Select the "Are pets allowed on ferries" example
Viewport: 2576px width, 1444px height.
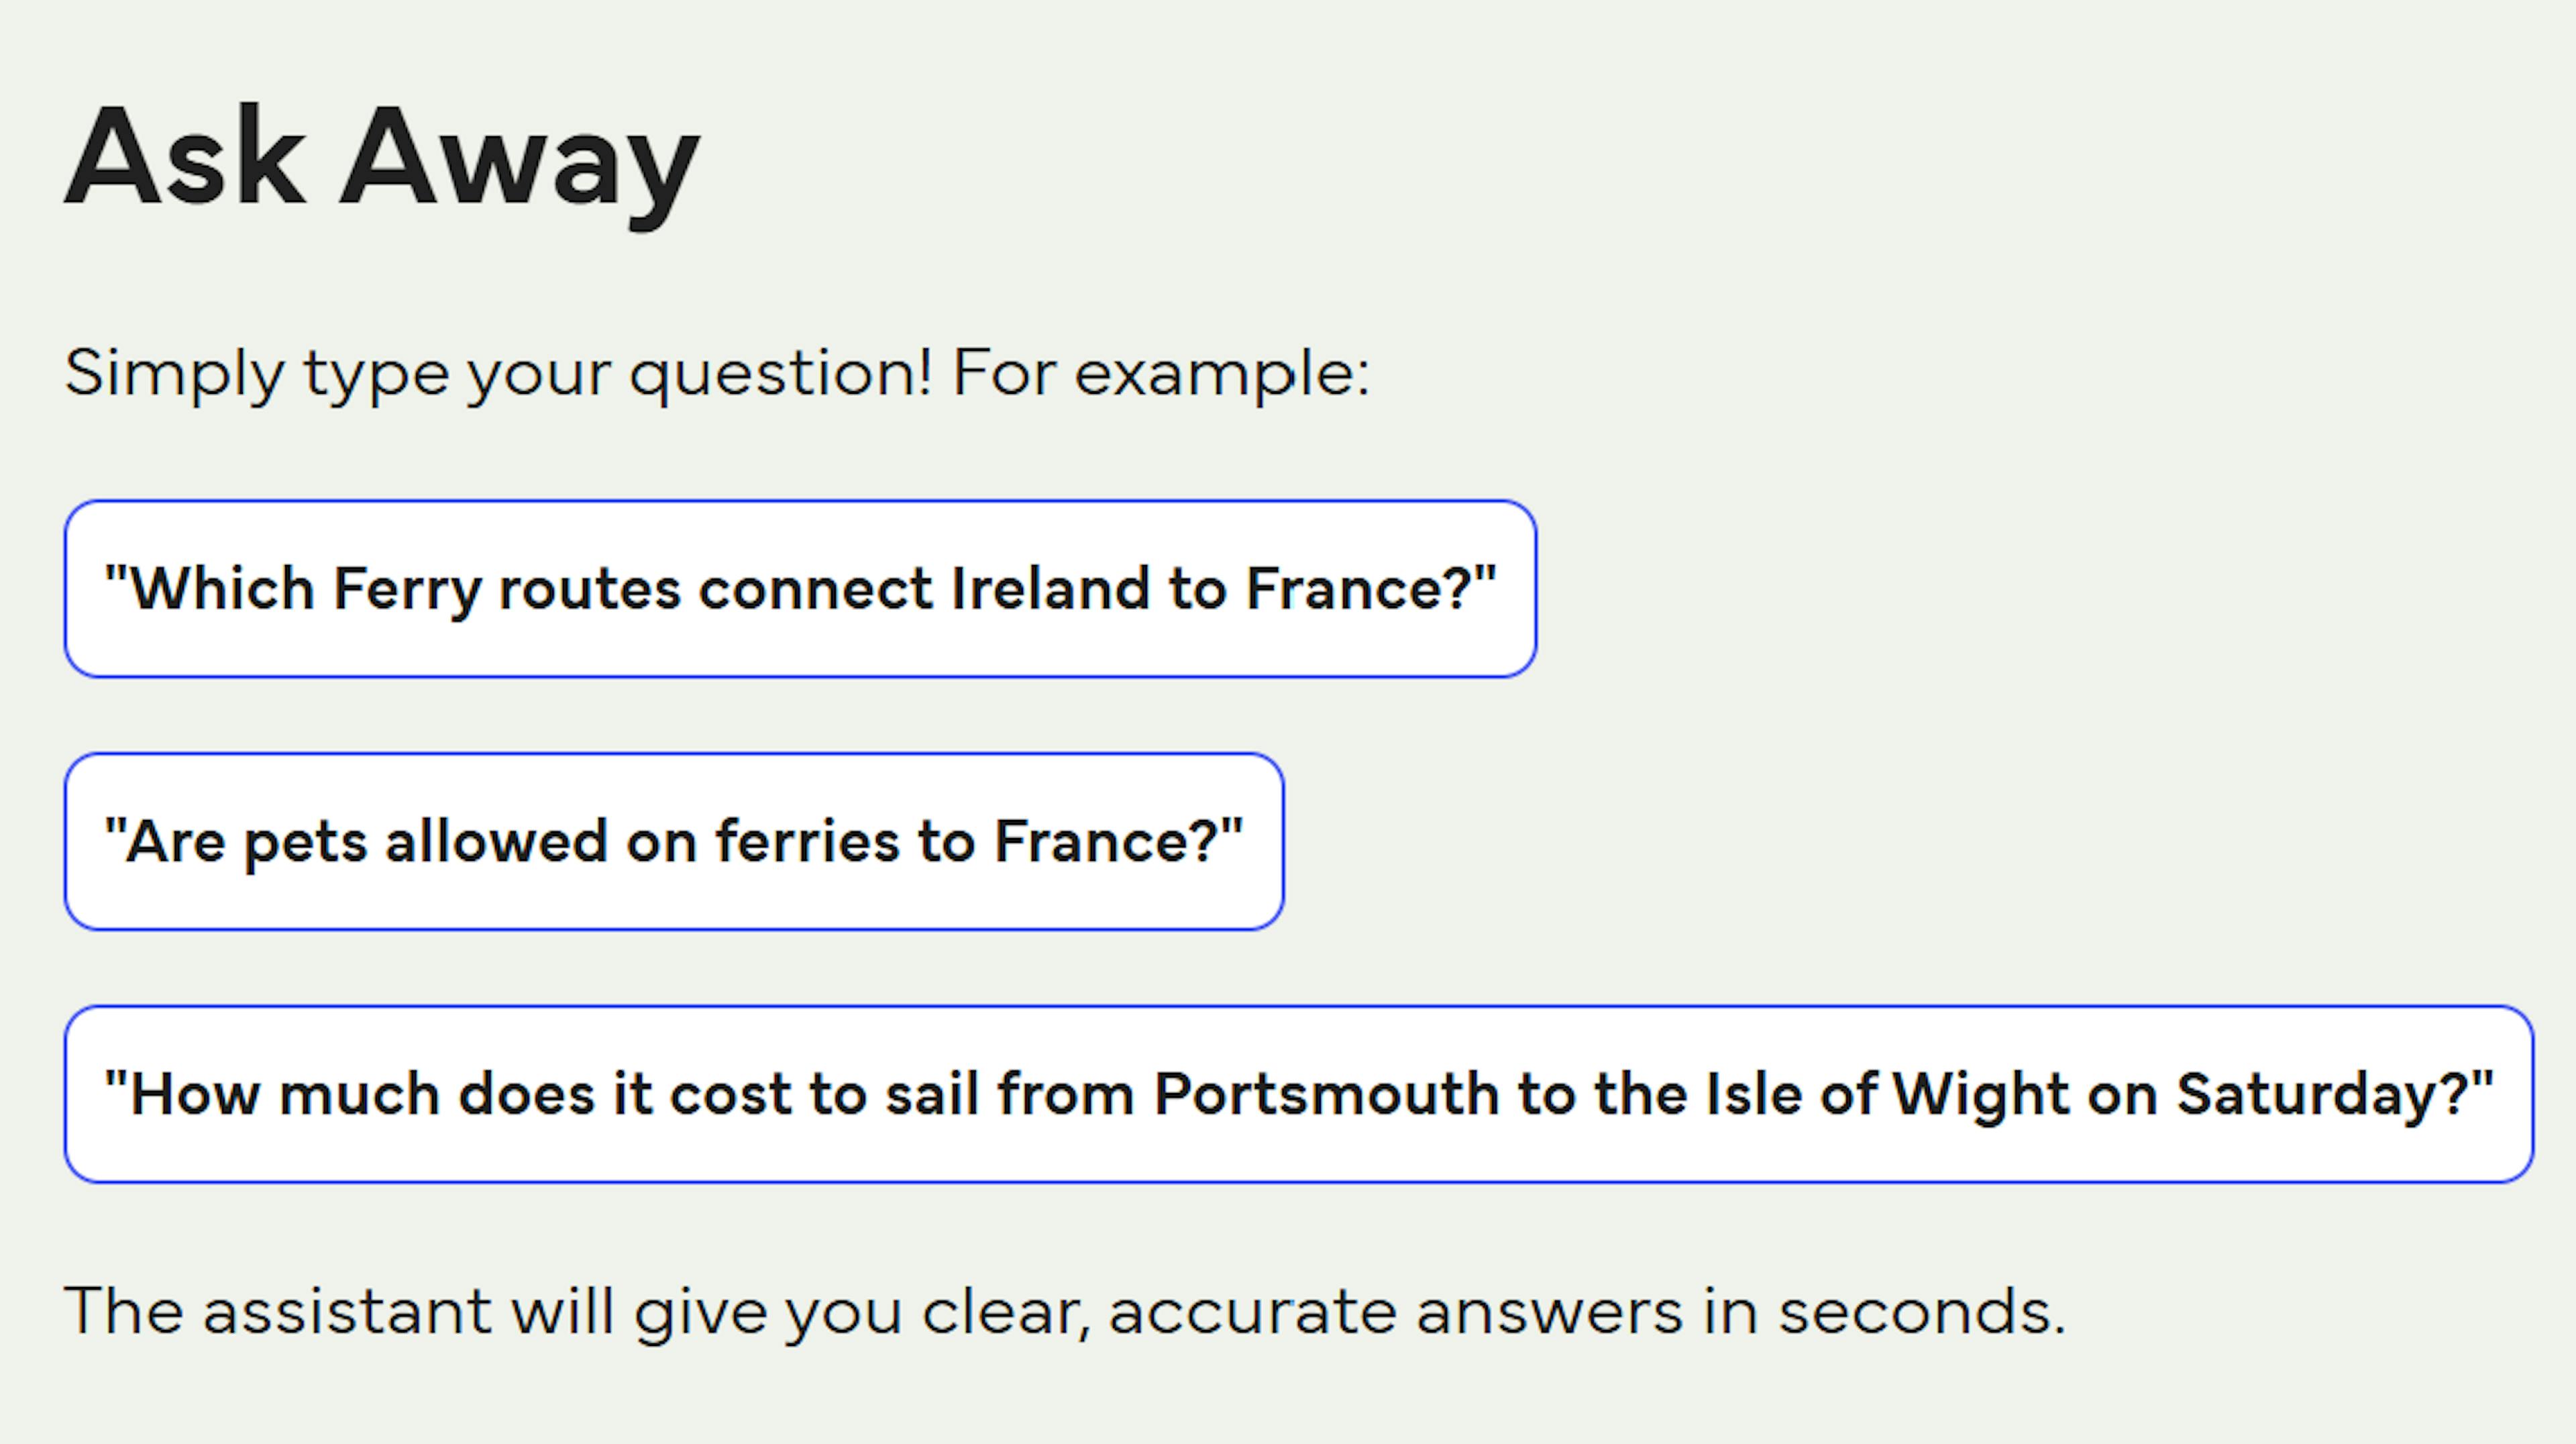pyautogui.click(x=673, y=842)
